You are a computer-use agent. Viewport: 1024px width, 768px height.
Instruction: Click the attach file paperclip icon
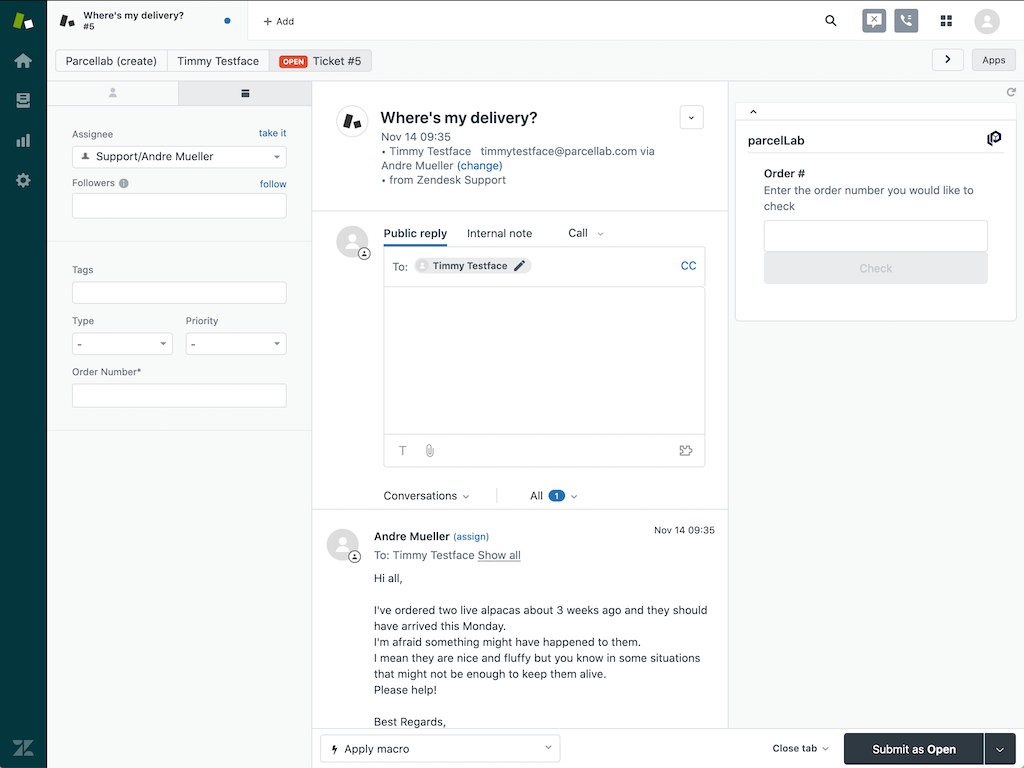(x=430, y=451)
